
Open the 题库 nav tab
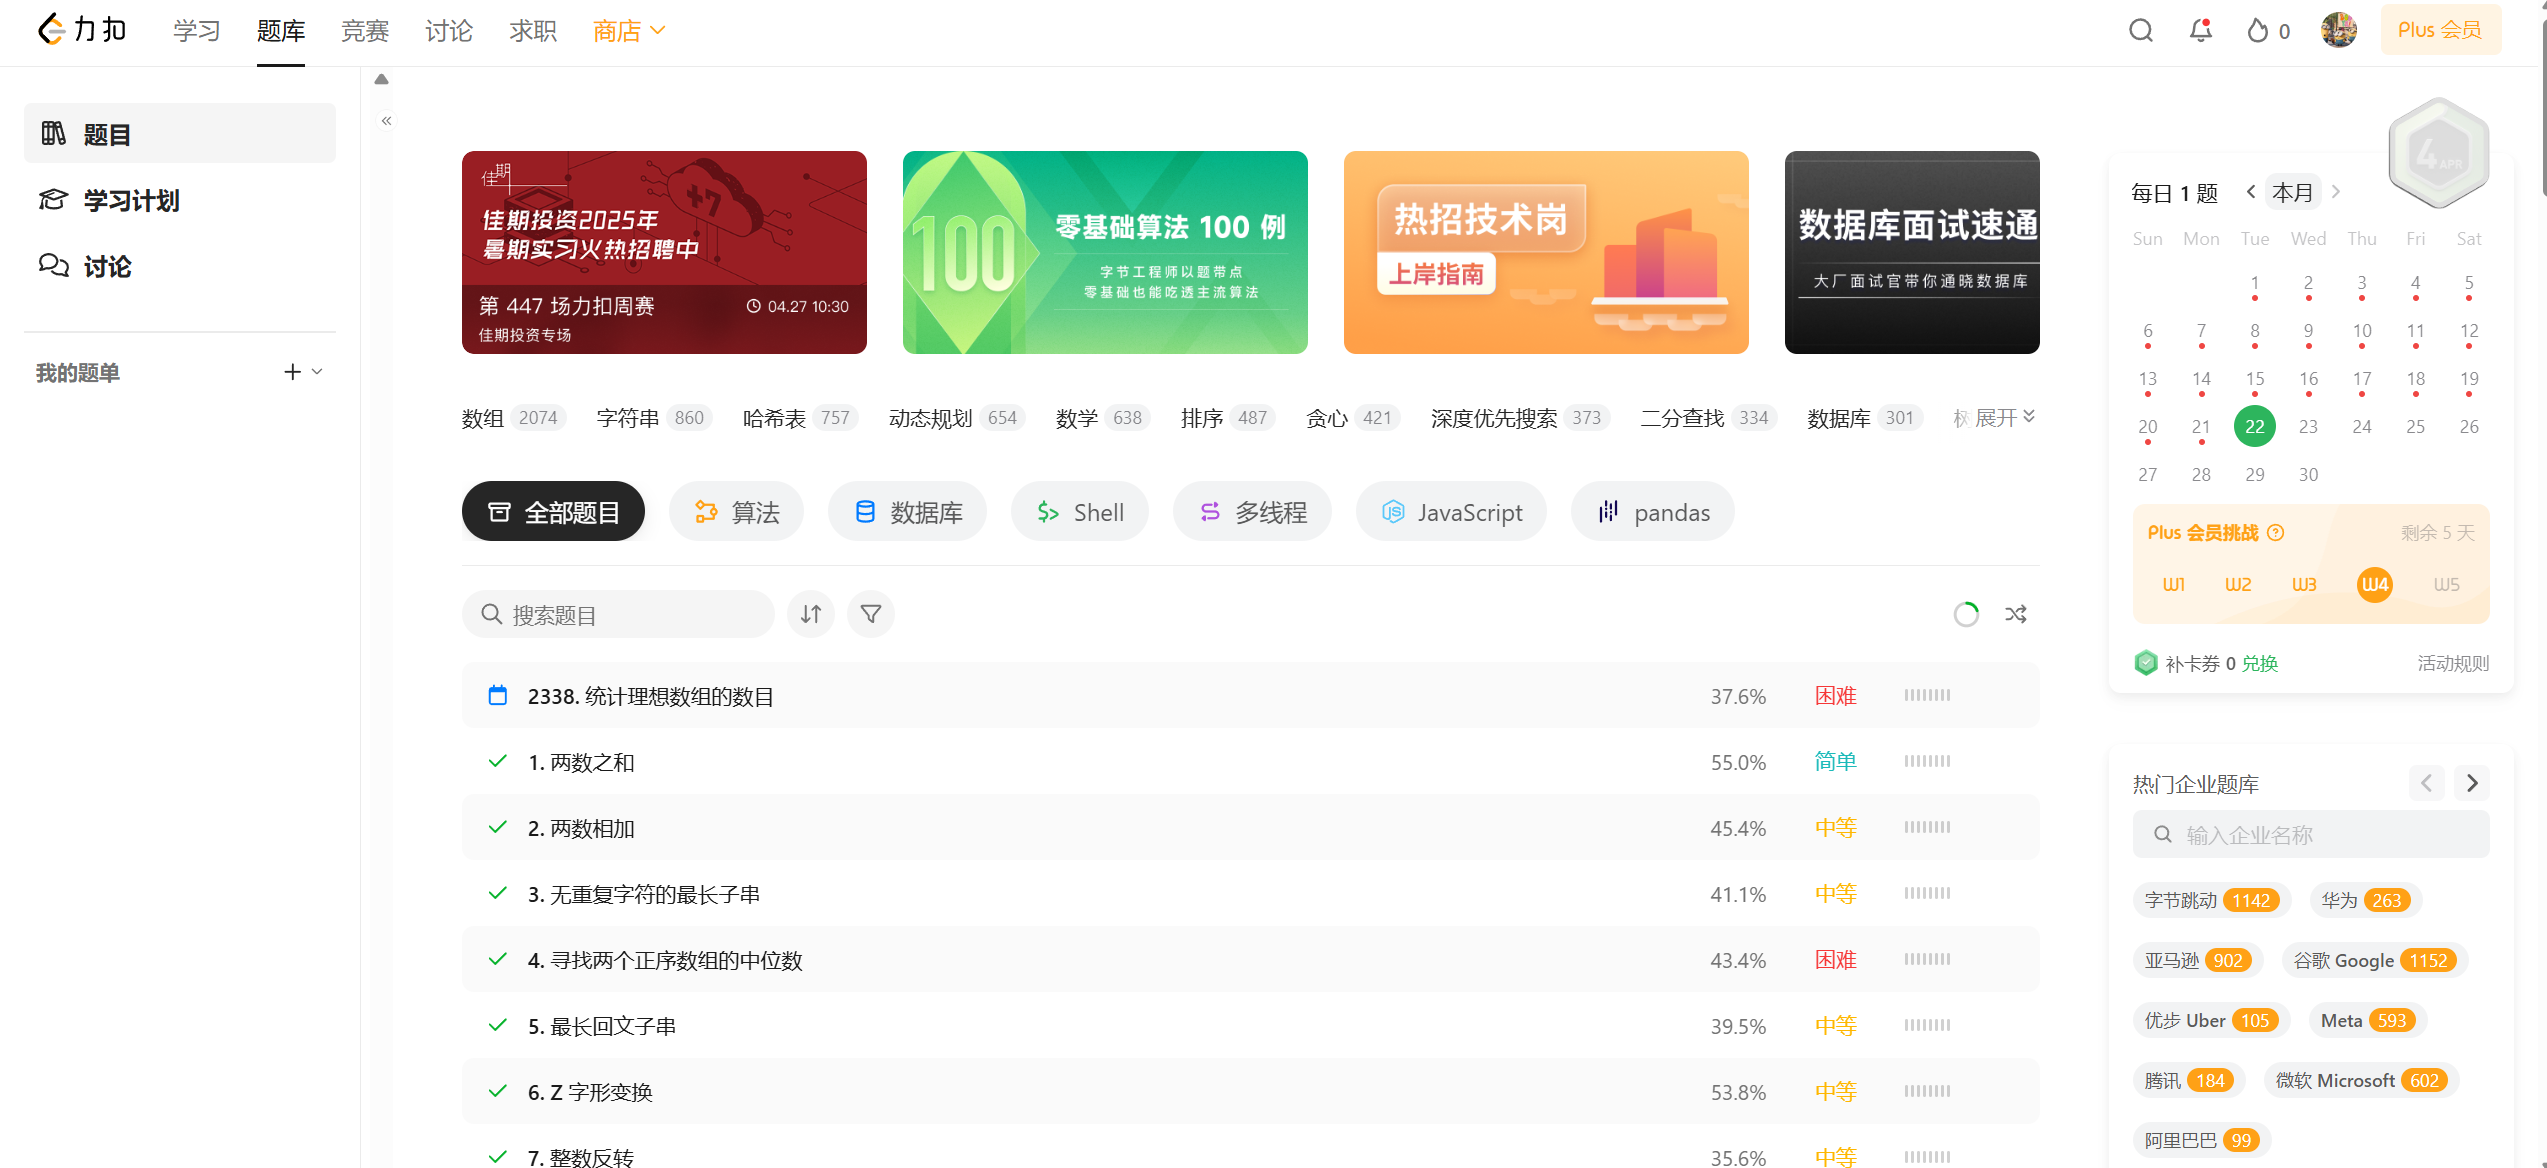point(281,31)
